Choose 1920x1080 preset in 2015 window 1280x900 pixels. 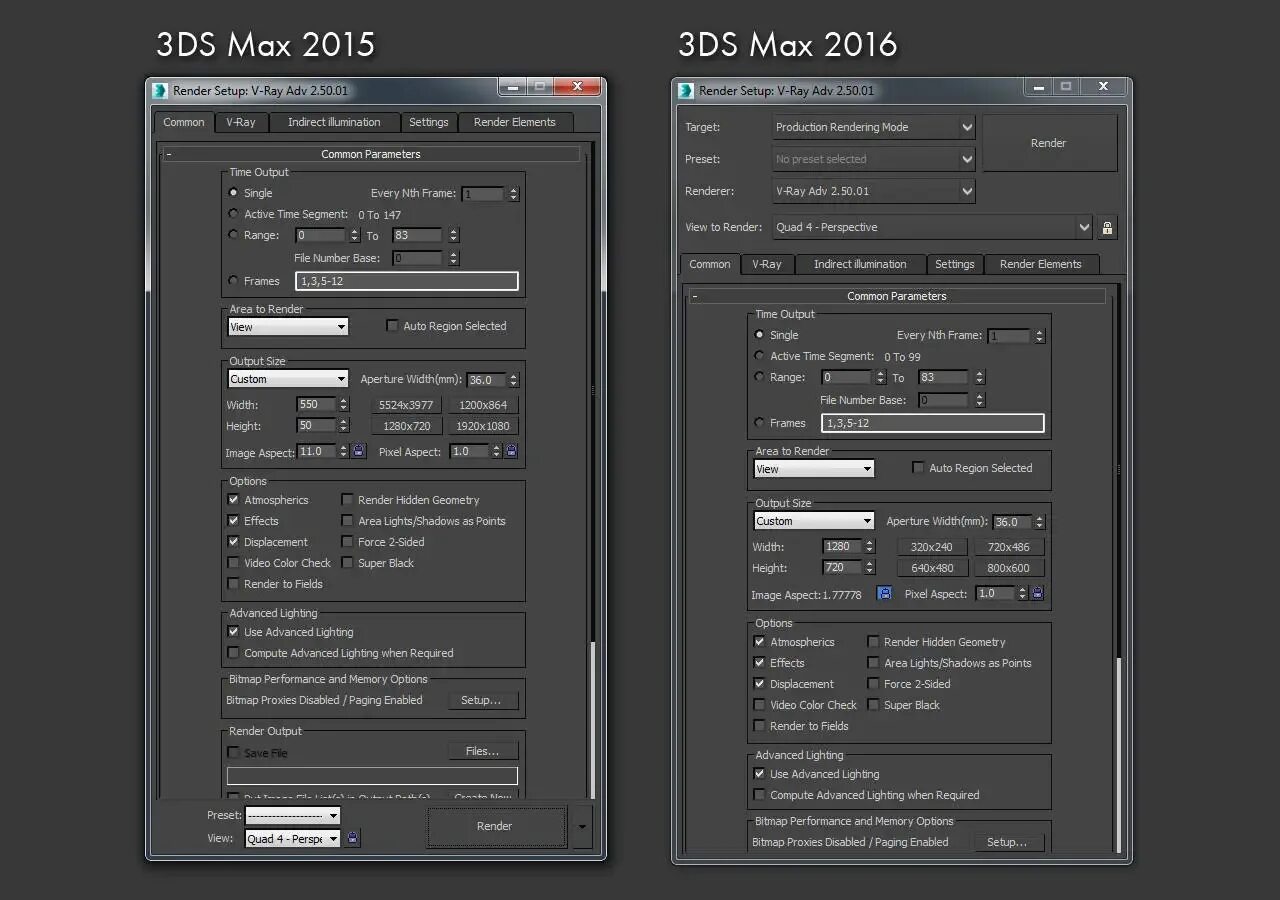click(x=483, y=426)
